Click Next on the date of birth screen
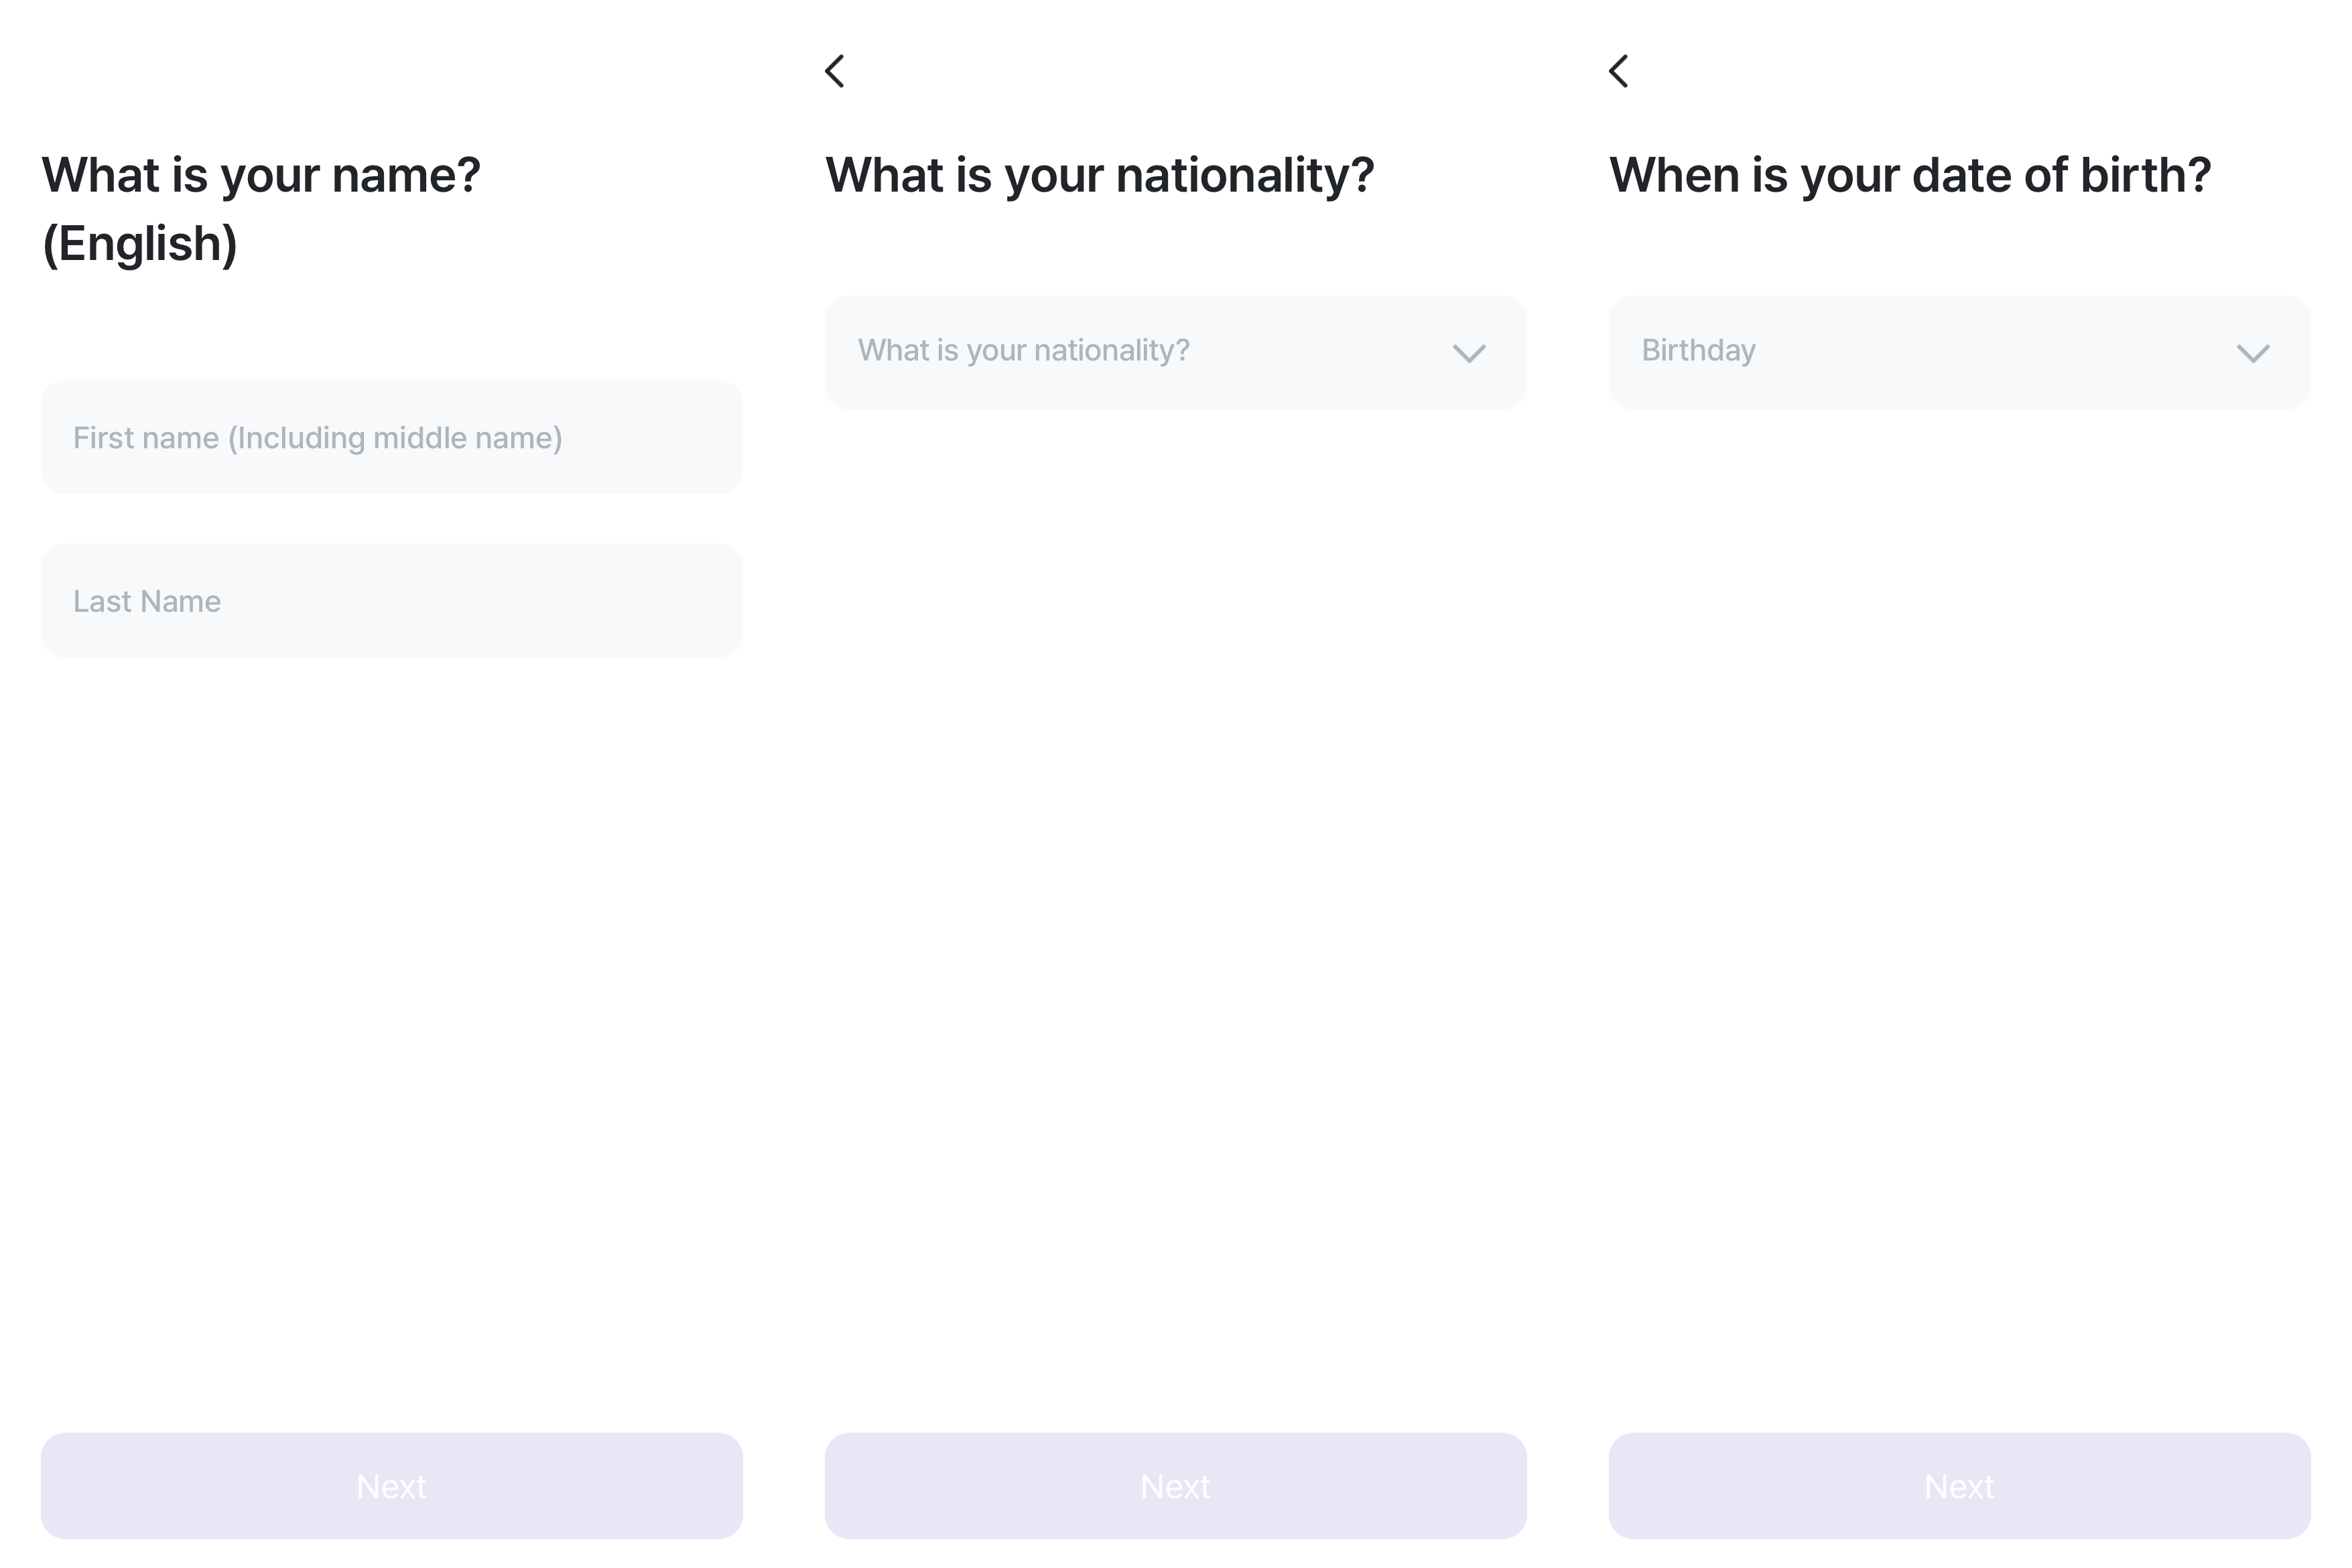 point(1959,1485)
